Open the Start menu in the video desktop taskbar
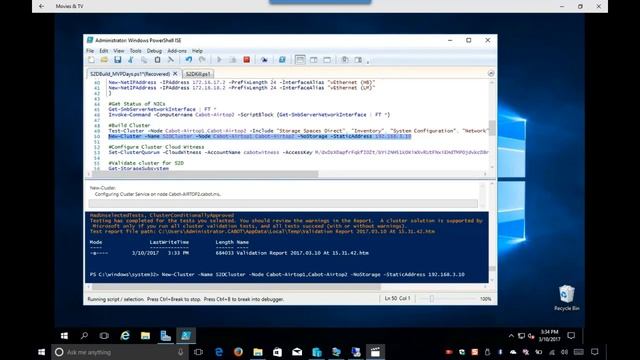Screen dimensions: 640x360 tap(64, 336)
